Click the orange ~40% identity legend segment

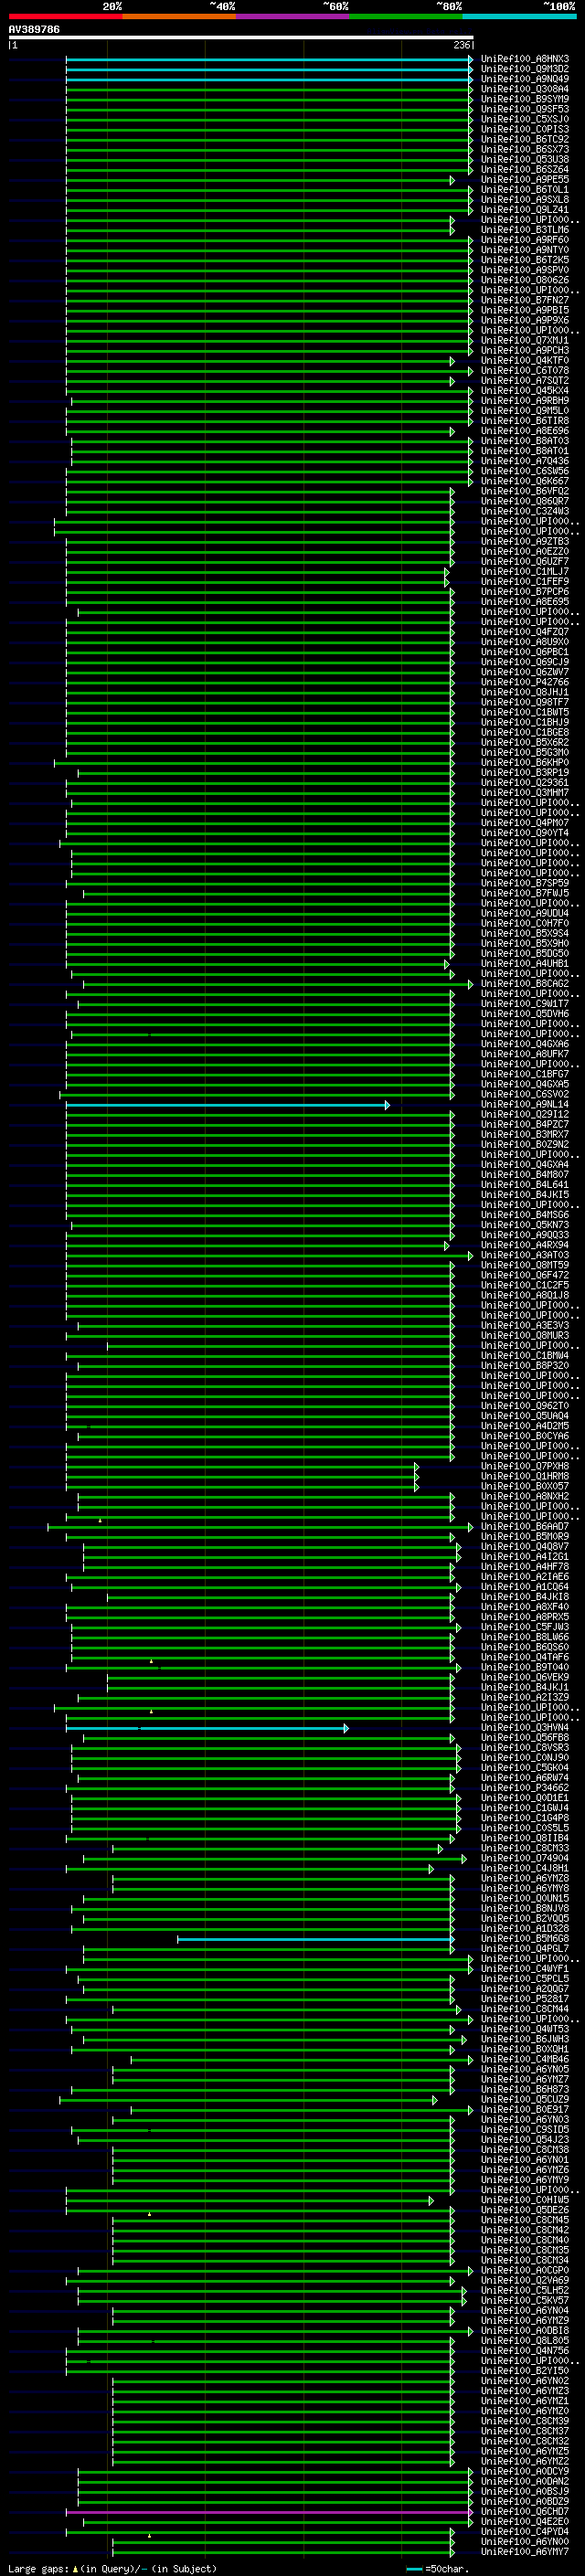[x=179, y=16]
